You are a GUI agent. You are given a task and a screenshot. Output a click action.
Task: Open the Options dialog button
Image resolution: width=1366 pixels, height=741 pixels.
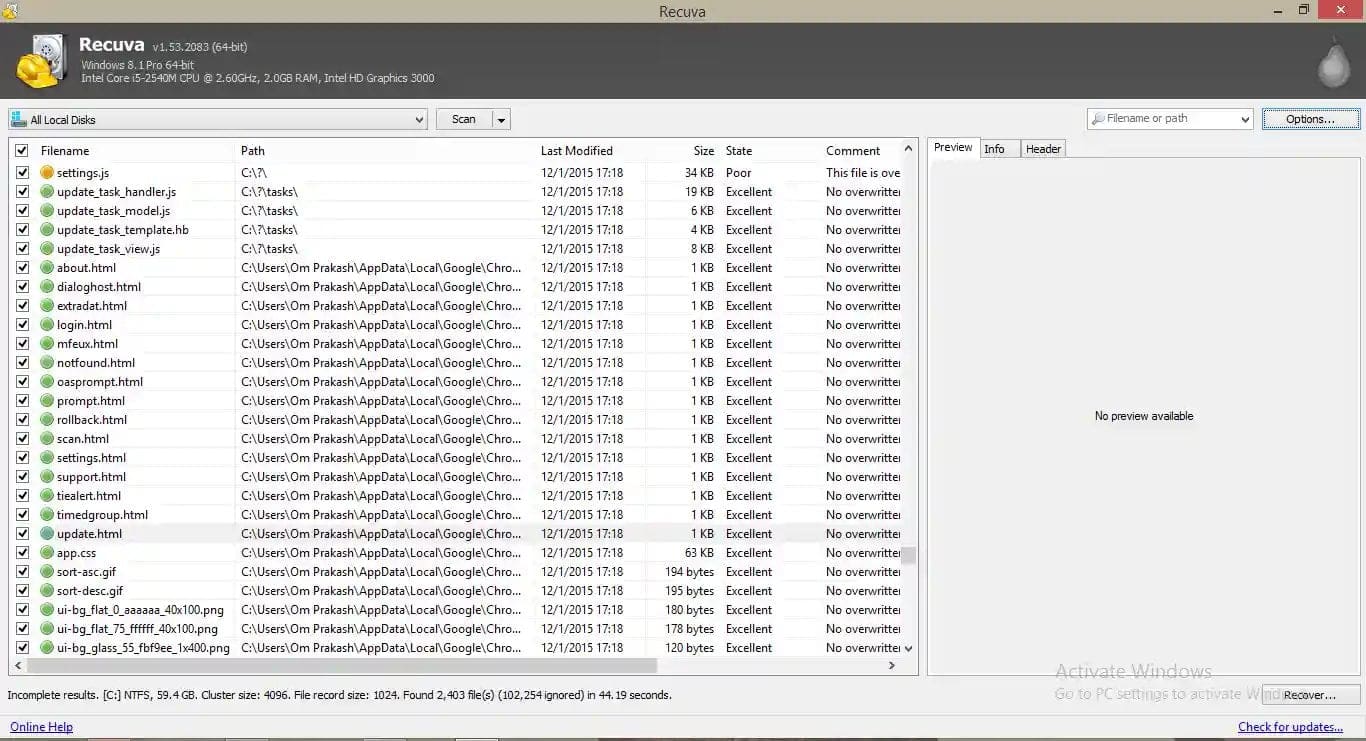(1310, 119)
